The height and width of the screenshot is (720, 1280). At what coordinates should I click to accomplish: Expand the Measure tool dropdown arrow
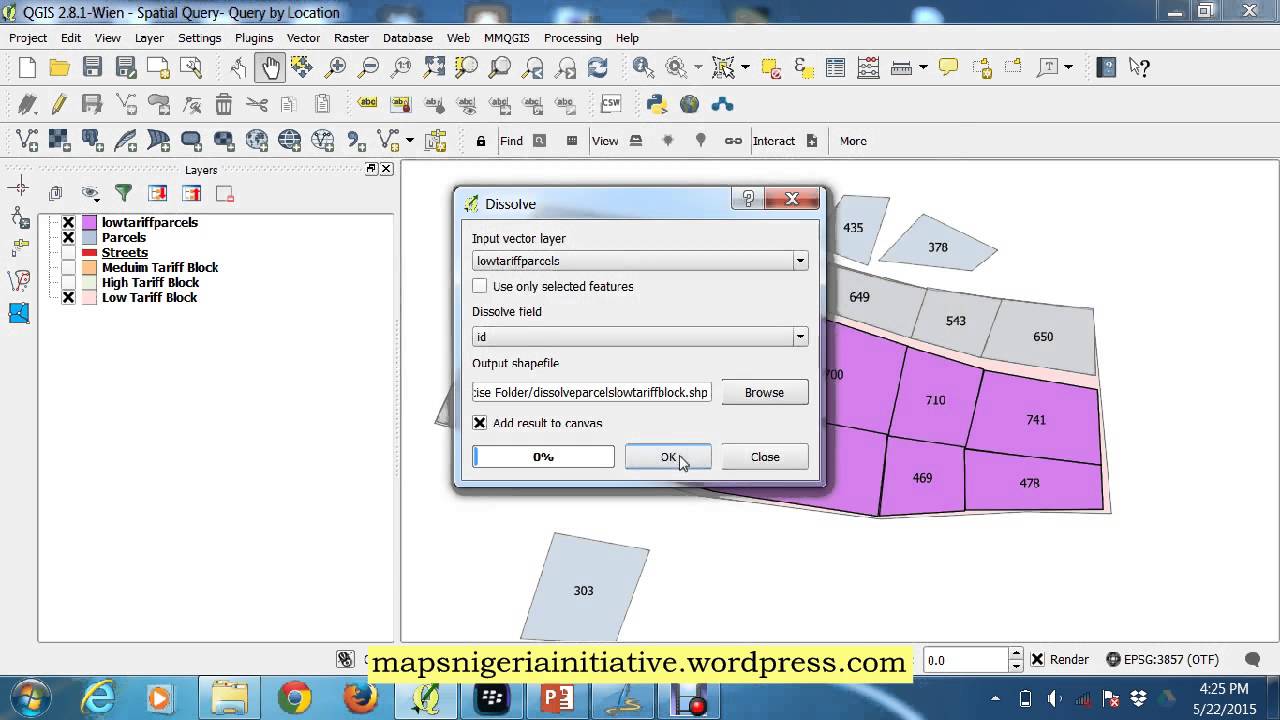point(923,67)
